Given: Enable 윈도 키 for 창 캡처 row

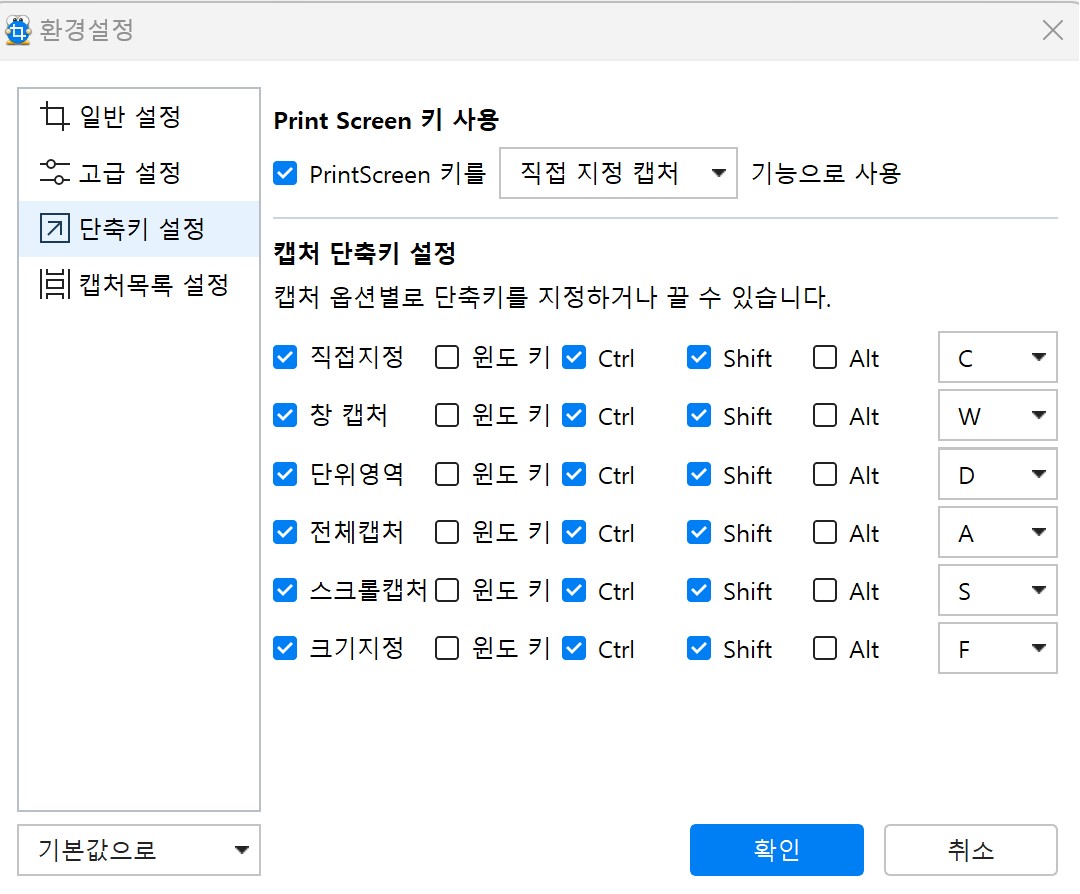Looking at the screenshot, I should coord(447,415).
